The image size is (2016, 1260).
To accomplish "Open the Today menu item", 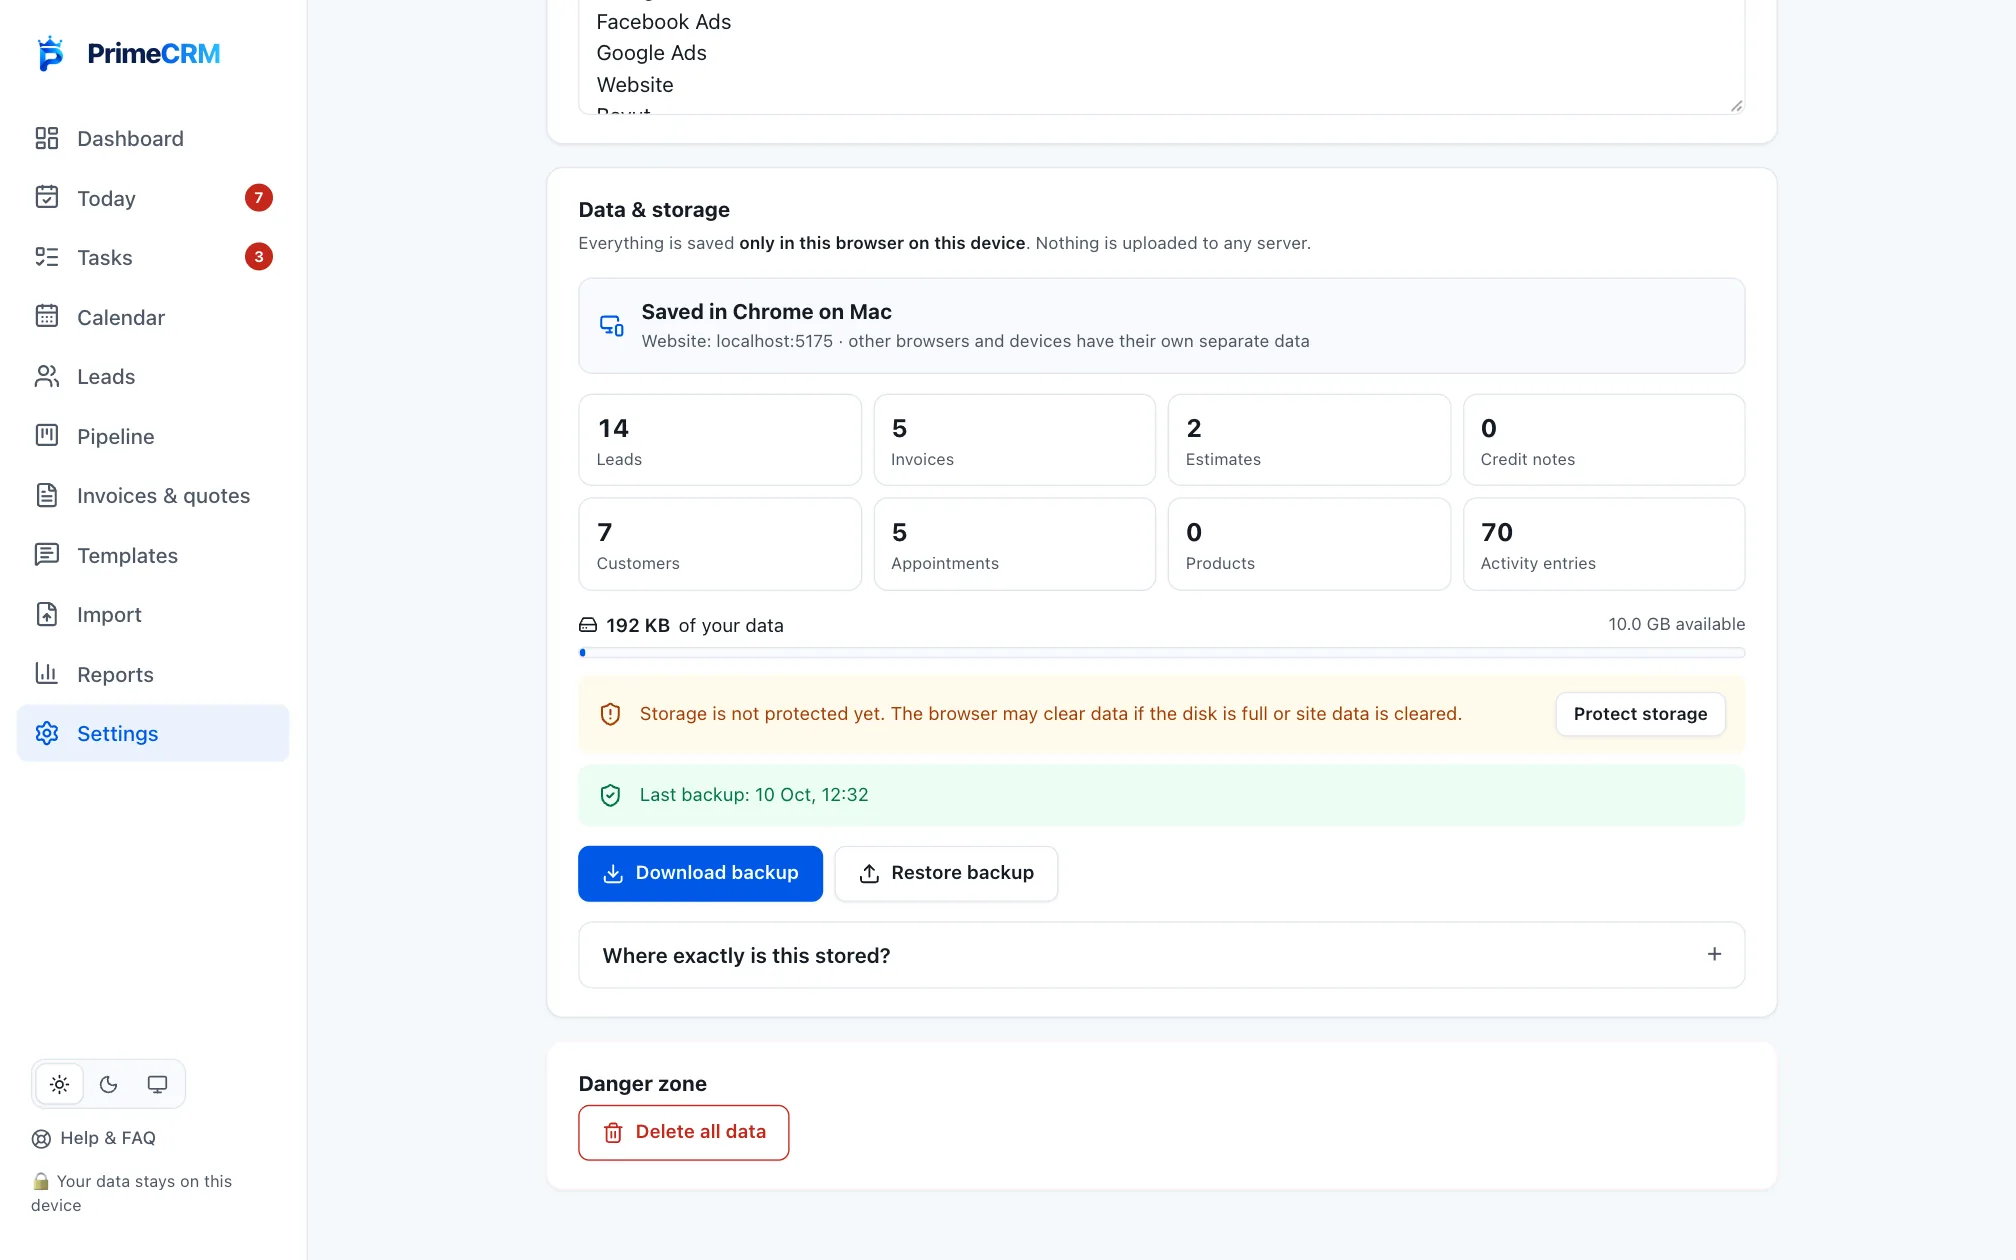I will (153, 198).
